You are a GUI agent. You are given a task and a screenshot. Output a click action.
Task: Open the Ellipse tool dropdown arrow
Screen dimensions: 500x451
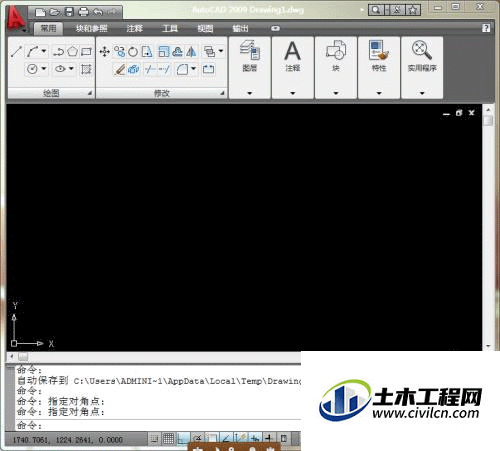pyautogui.click(x=71, y=69)
